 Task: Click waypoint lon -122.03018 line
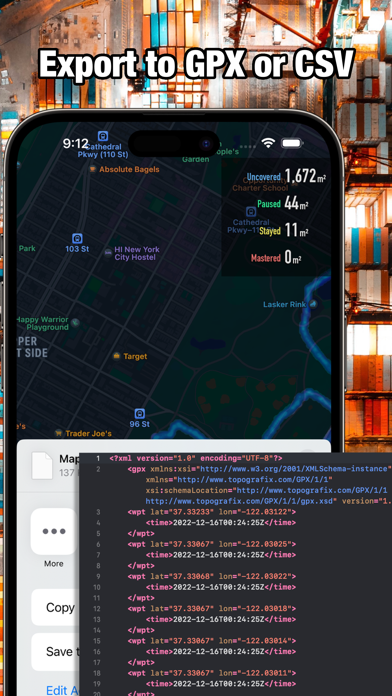pyautogui.click(x=212, y=608)
